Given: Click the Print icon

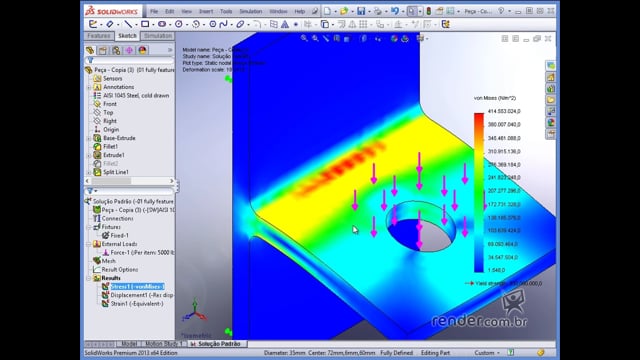Looking at the screenshot, I should (378, 11).
